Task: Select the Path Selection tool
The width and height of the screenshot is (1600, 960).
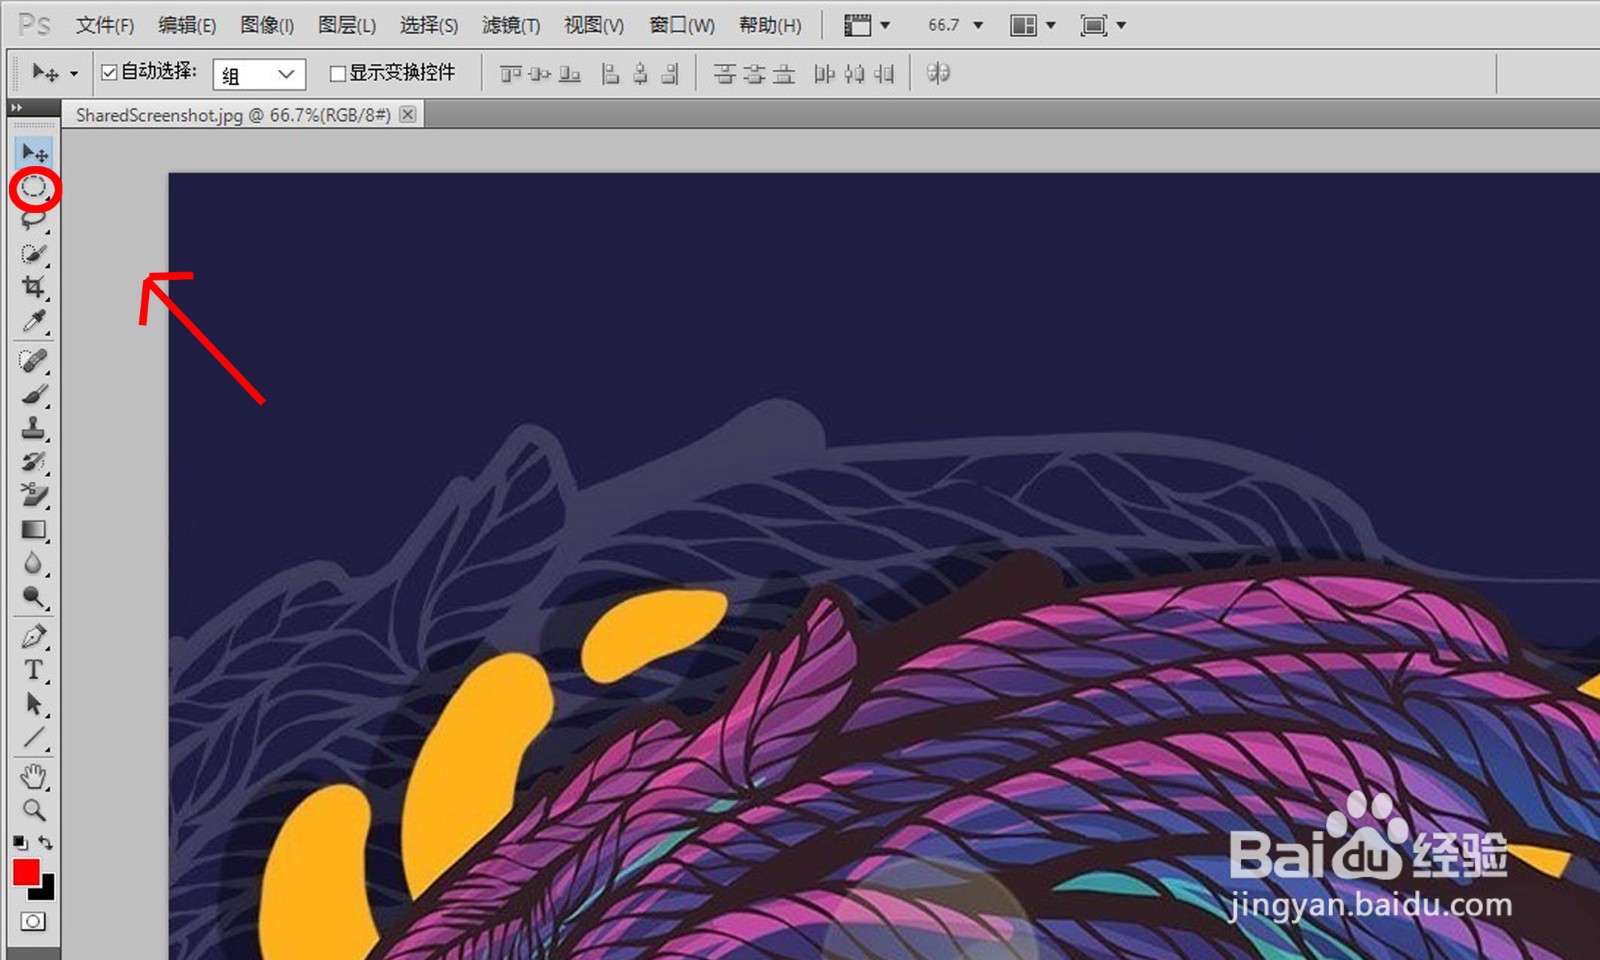Action: [x=34, y=704]
